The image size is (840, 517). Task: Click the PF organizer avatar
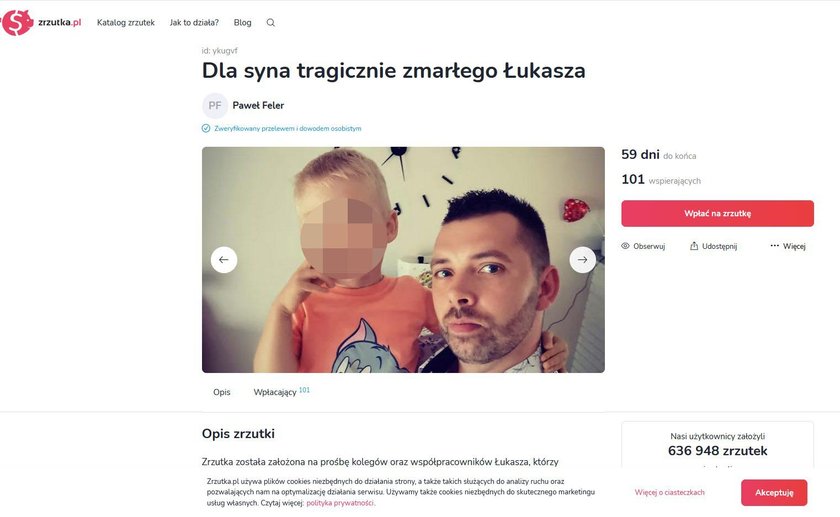[x=215, y=106]
